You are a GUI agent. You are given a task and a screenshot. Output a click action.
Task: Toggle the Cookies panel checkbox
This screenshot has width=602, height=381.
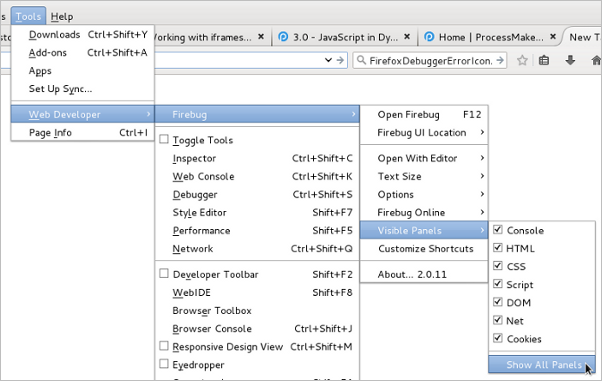[x=498, y=338]
